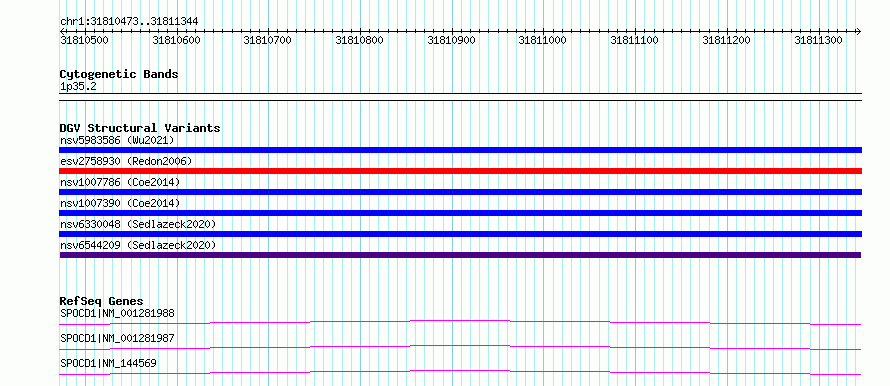Select the Cytogenetic Bands track heading
The width and height of the screenshot is (890, 386).
(119, 74)
